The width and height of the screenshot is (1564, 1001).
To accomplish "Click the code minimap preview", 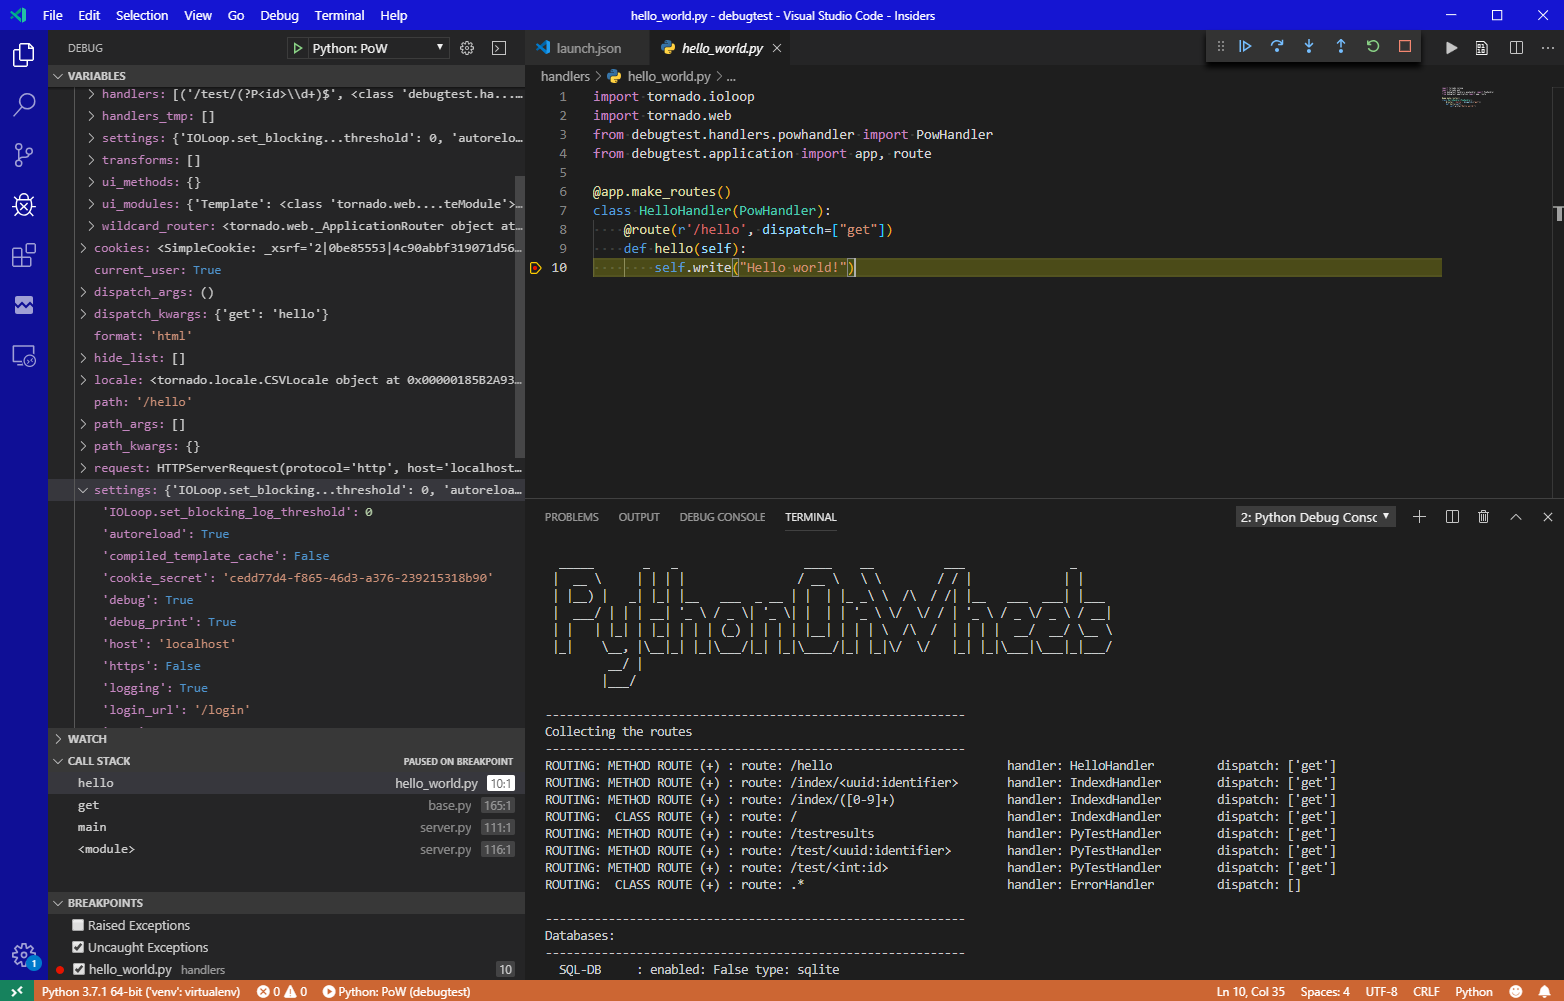I will tap(1467, 97).
